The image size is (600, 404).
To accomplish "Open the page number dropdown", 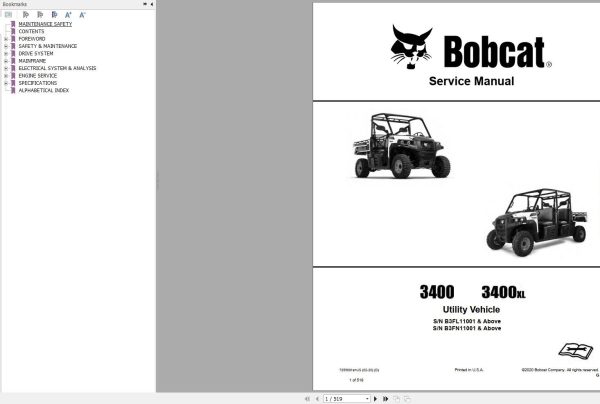I will (x=367, y=399).
